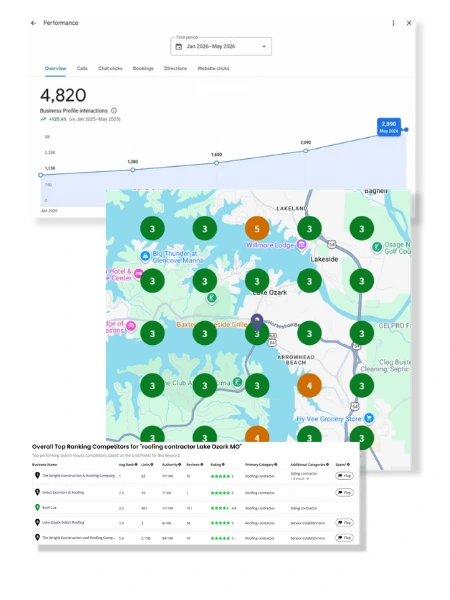Click the green pin icon for Roof Lux
Screen dimensions: 450x600
point(37,507)
